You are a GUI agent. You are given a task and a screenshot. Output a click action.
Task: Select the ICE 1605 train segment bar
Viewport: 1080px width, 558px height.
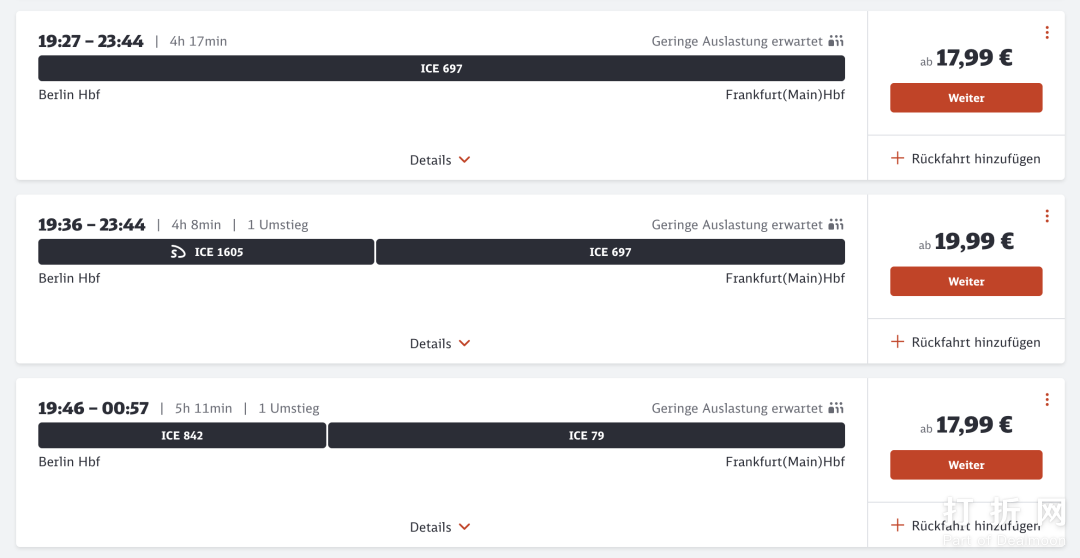(206, 252)
